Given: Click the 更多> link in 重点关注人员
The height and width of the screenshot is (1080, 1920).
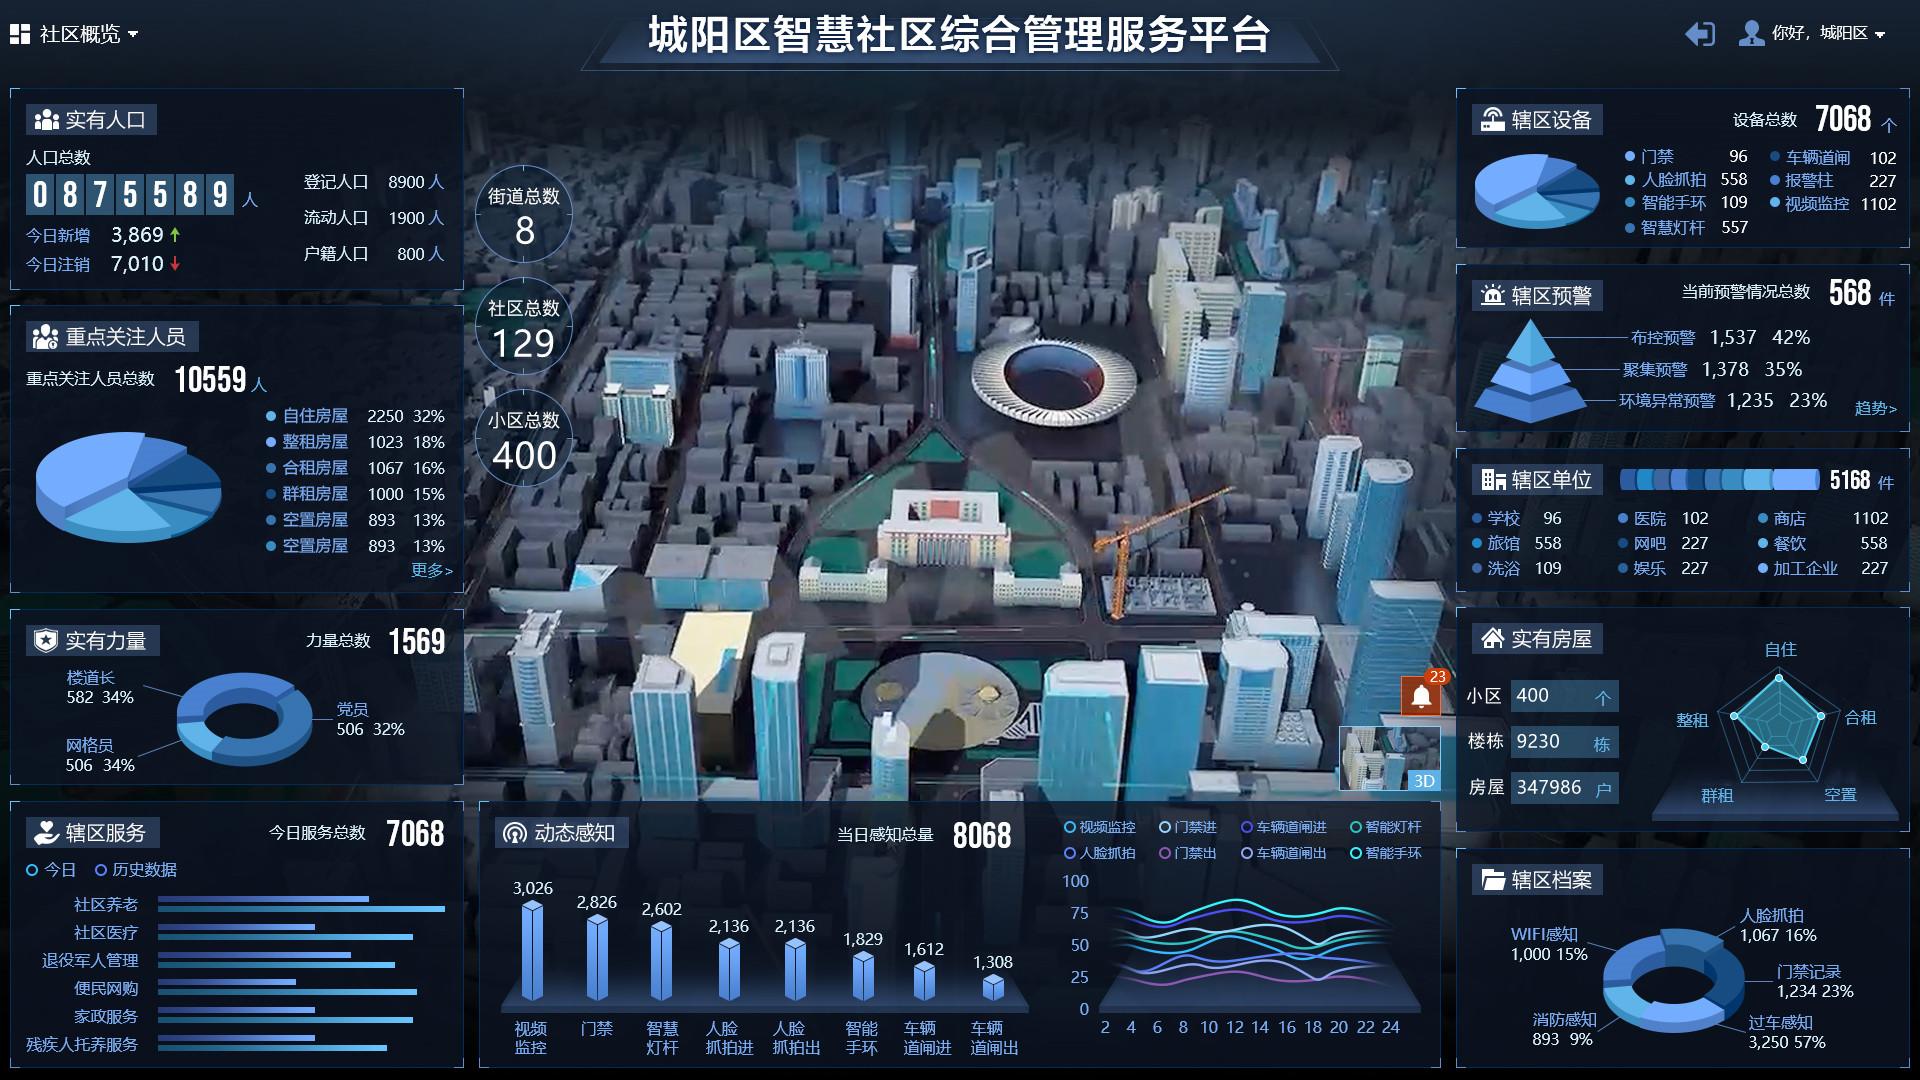Looking at the screenshot, I should pos(432,570).
